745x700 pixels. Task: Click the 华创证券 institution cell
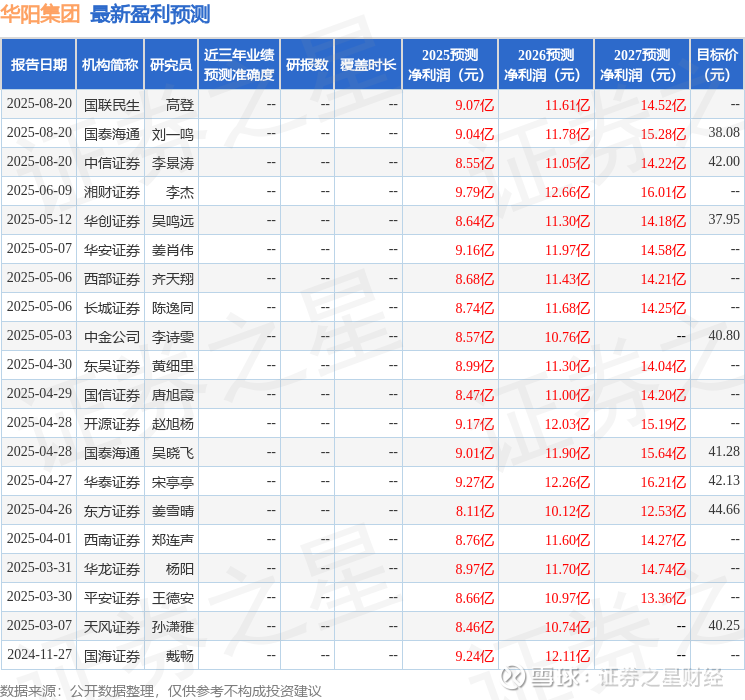coord(112,221)
